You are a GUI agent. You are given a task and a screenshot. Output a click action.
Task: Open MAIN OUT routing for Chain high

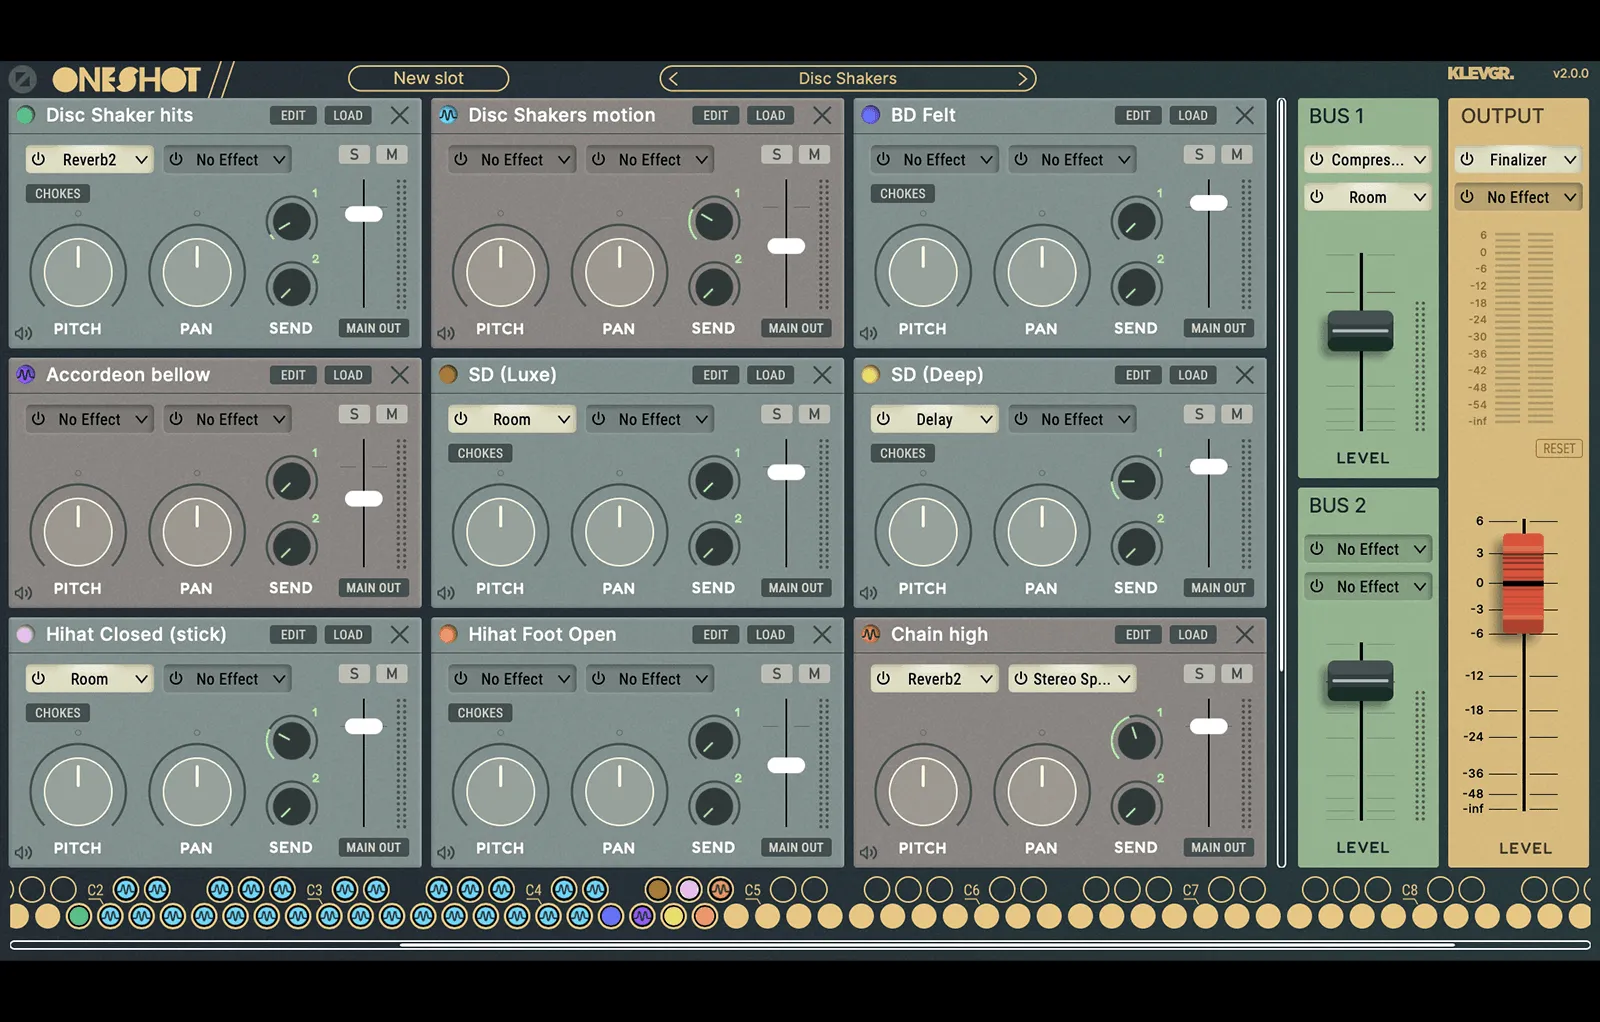(1219, 847)
